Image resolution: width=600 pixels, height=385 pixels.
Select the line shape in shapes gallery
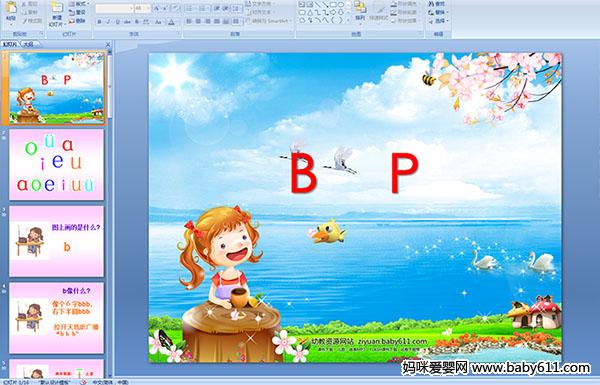[x=318, y=5]
